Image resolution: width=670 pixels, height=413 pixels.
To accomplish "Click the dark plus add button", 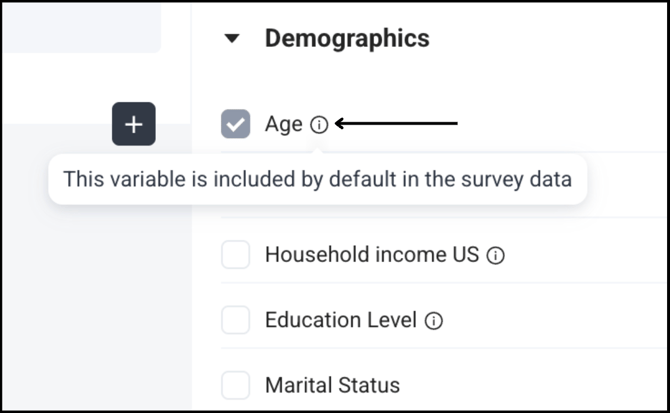I will pyautogui.click(x=134, y=124).
